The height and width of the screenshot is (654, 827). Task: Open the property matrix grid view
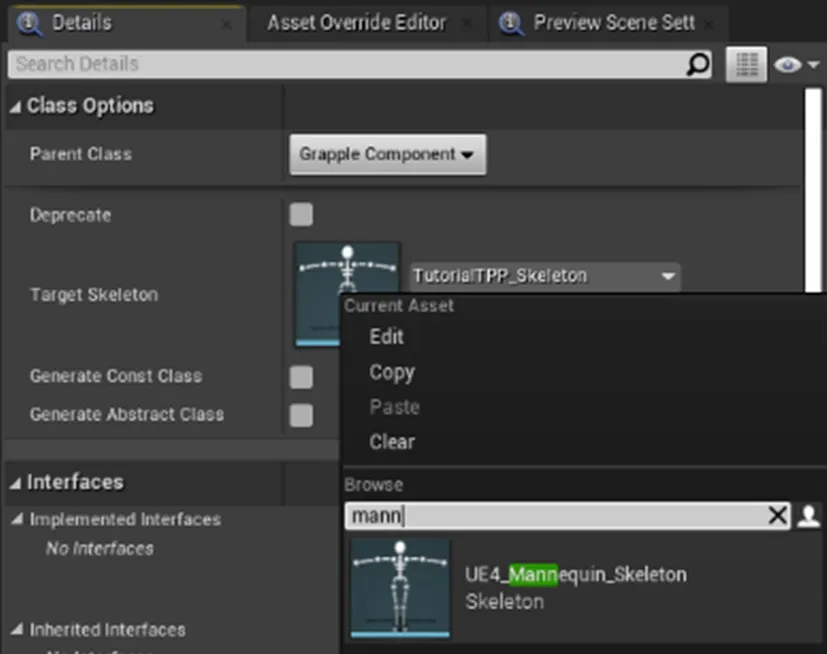(x=746, y=64)
